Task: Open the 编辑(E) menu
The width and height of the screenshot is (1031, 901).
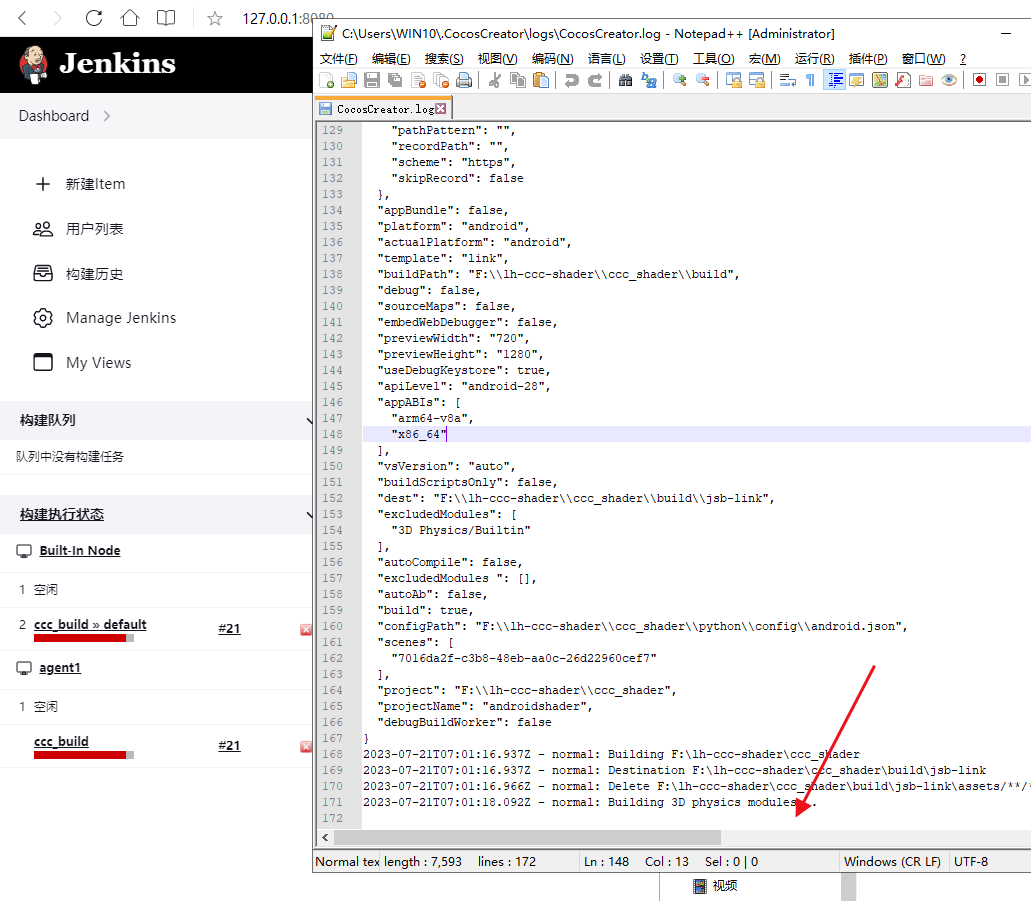Action: pos(391,59)
